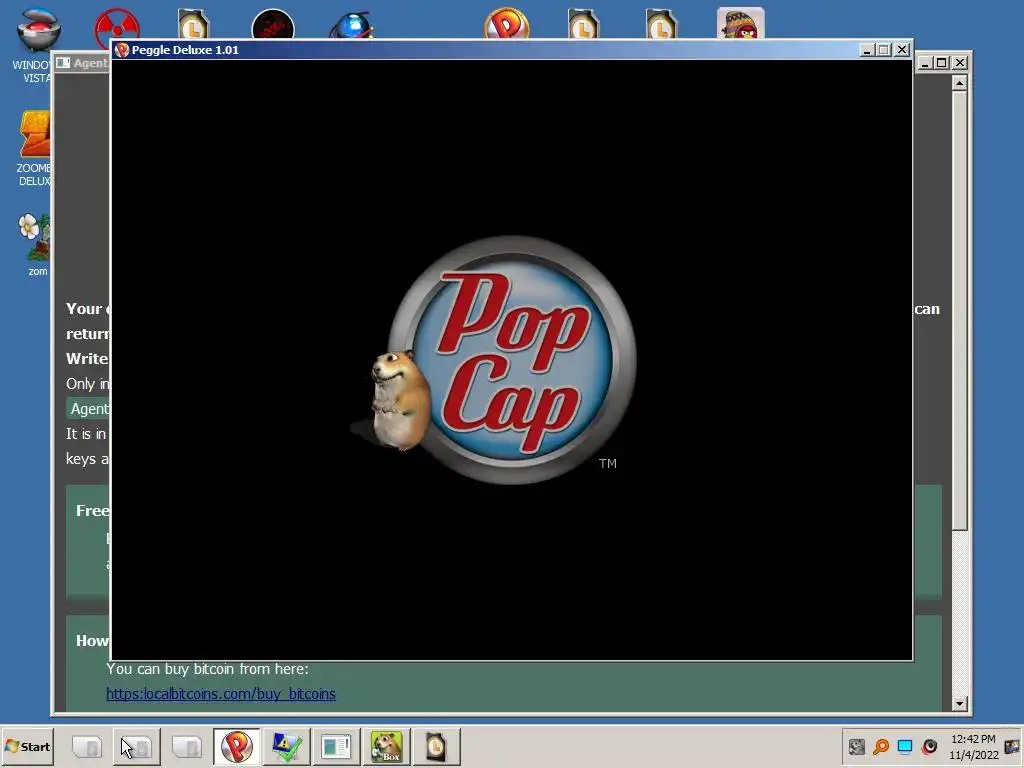Click the gray first system tray icon
The image size is (1024, 768).
[857, 746]
